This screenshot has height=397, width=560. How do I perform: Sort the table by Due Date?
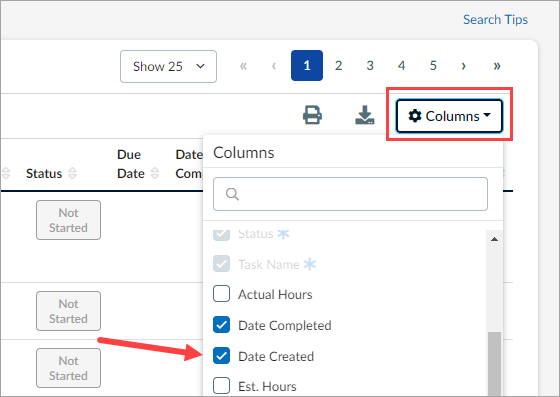155,174
